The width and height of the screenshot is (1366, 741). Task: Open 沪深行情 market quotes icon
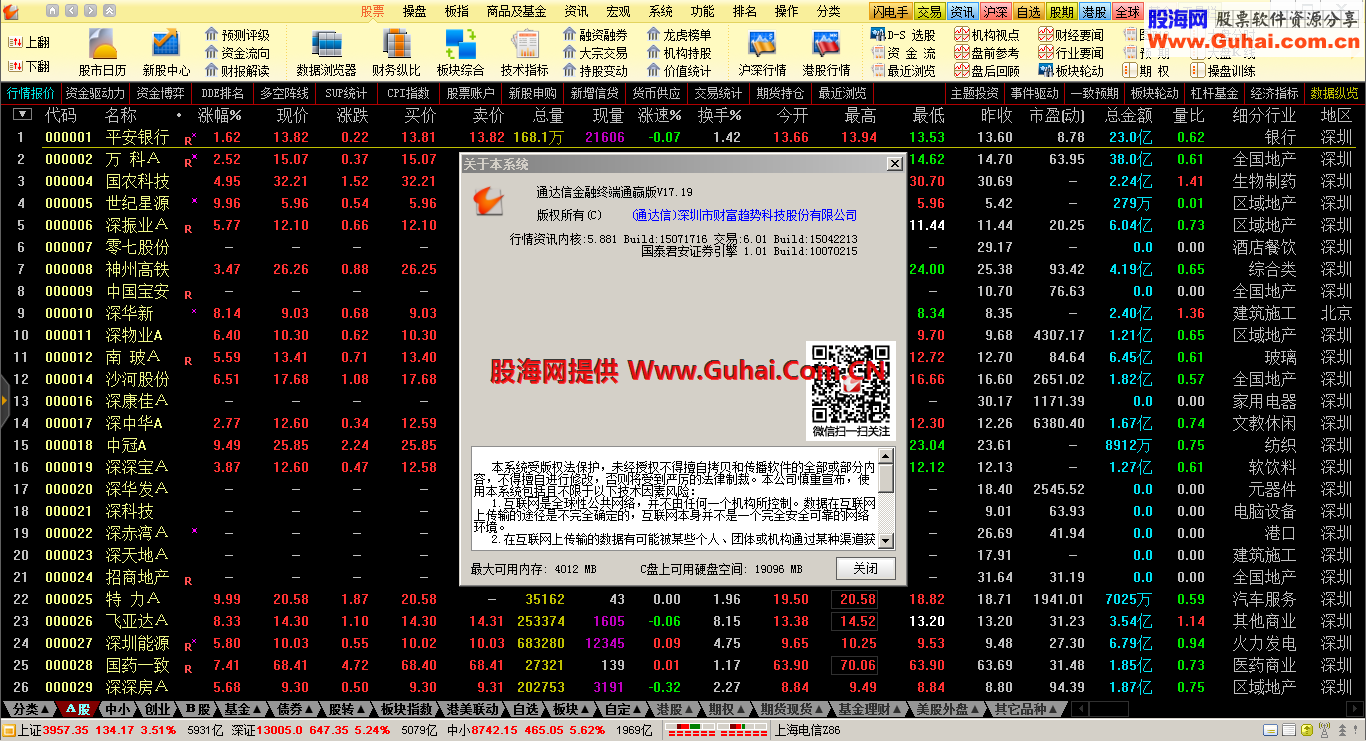click(x=762, y=52)
